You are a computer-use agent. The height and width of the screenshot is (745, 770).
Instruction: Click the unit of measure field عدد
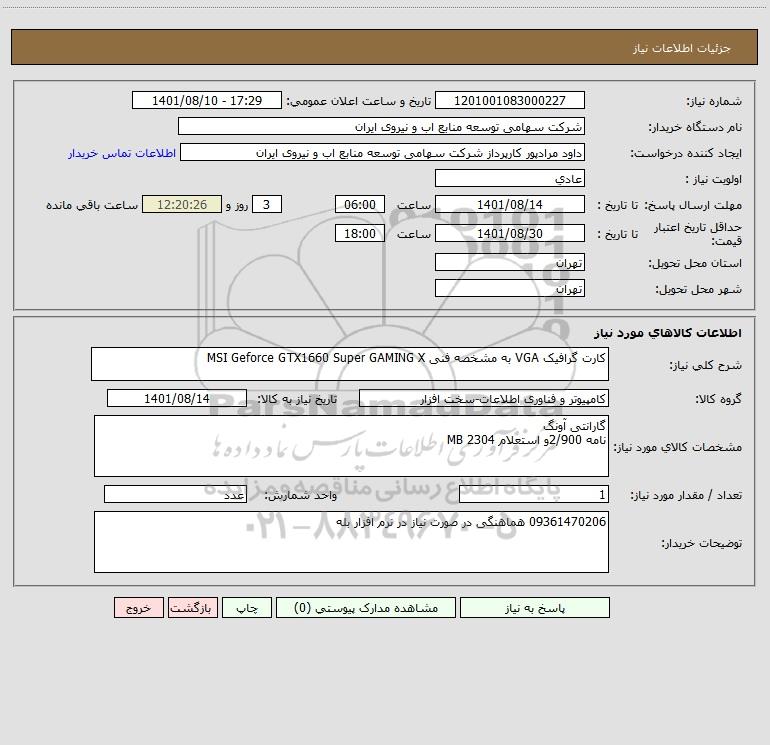[175, 494]
